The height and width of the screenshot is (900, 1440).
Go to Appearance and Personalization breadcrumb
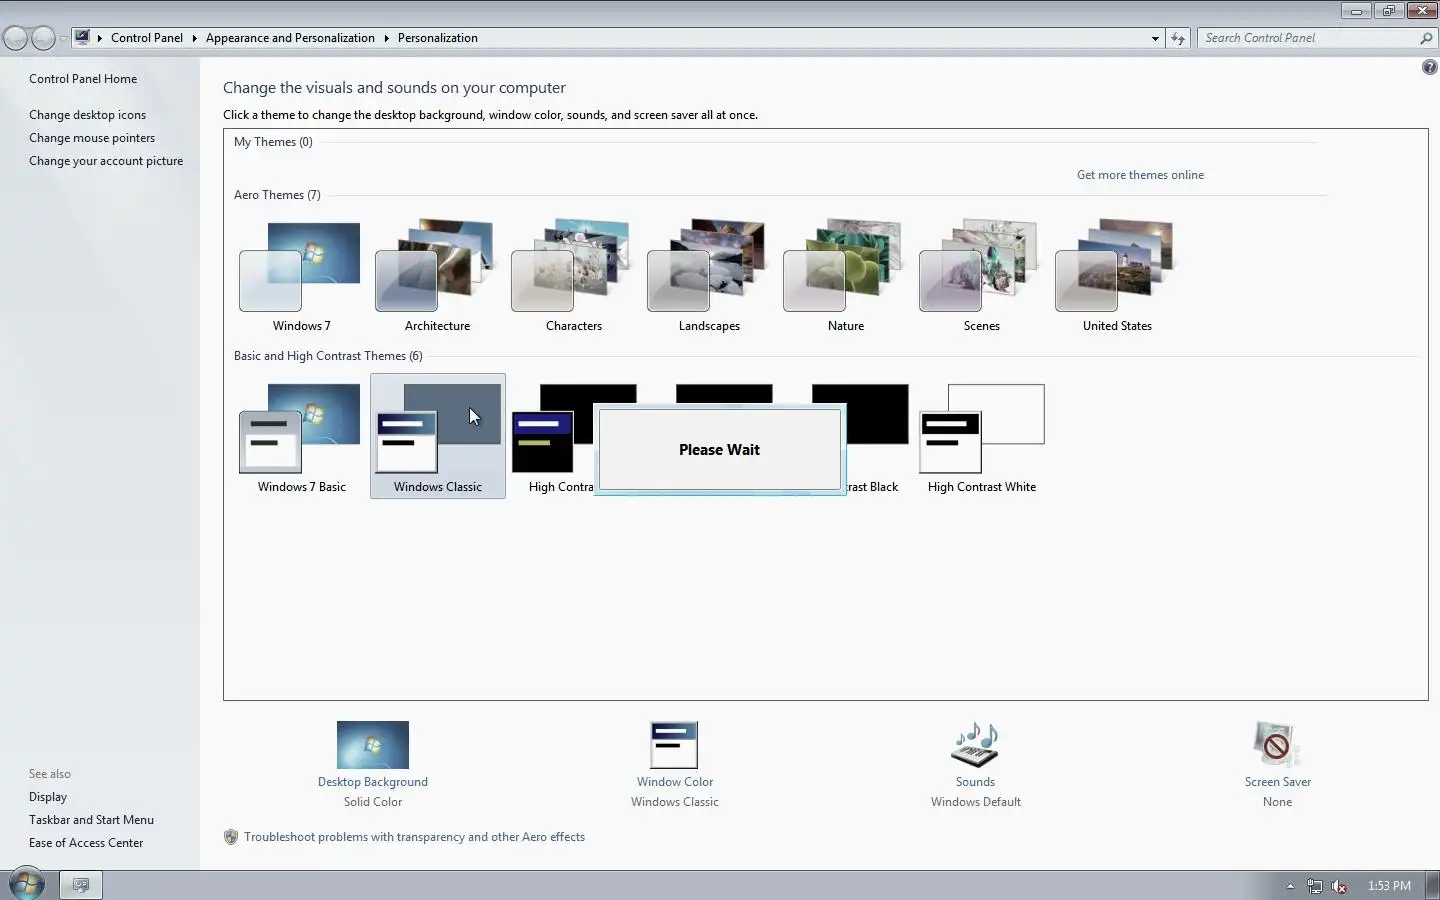pos(290,38)
